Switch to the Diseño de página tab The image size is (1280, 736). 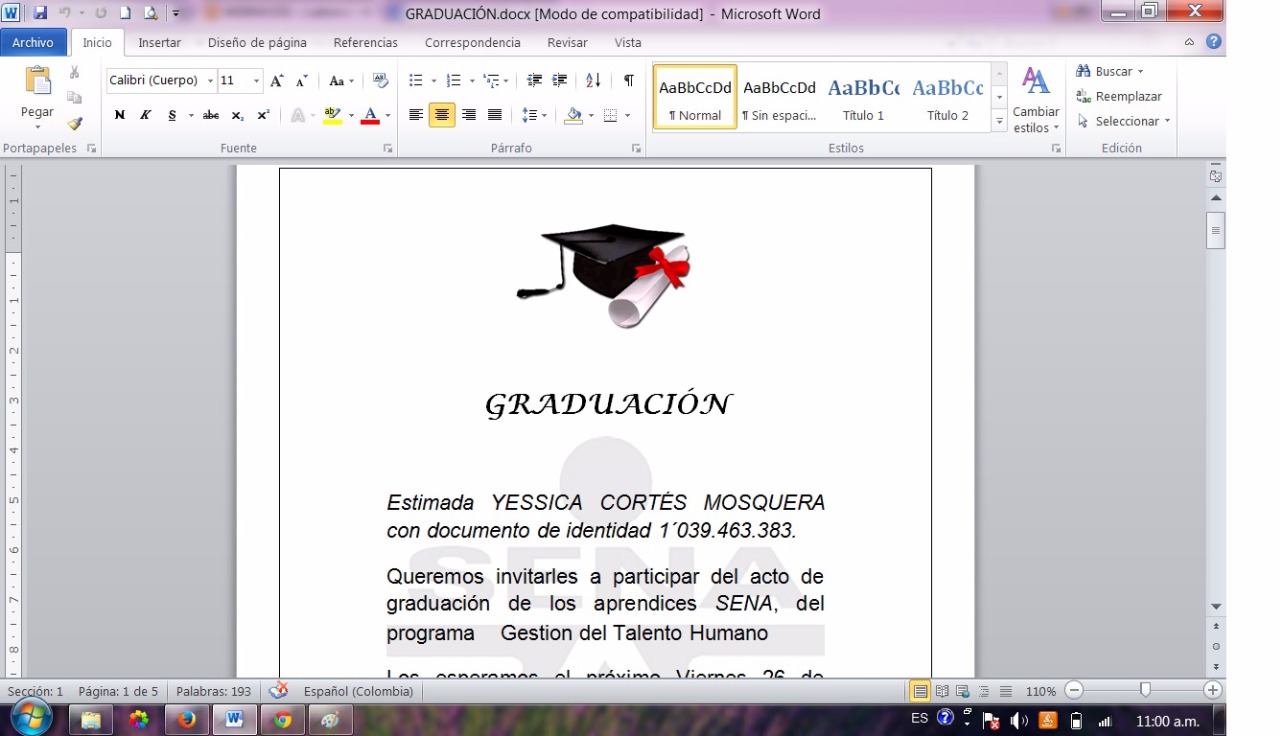[257, 43]
